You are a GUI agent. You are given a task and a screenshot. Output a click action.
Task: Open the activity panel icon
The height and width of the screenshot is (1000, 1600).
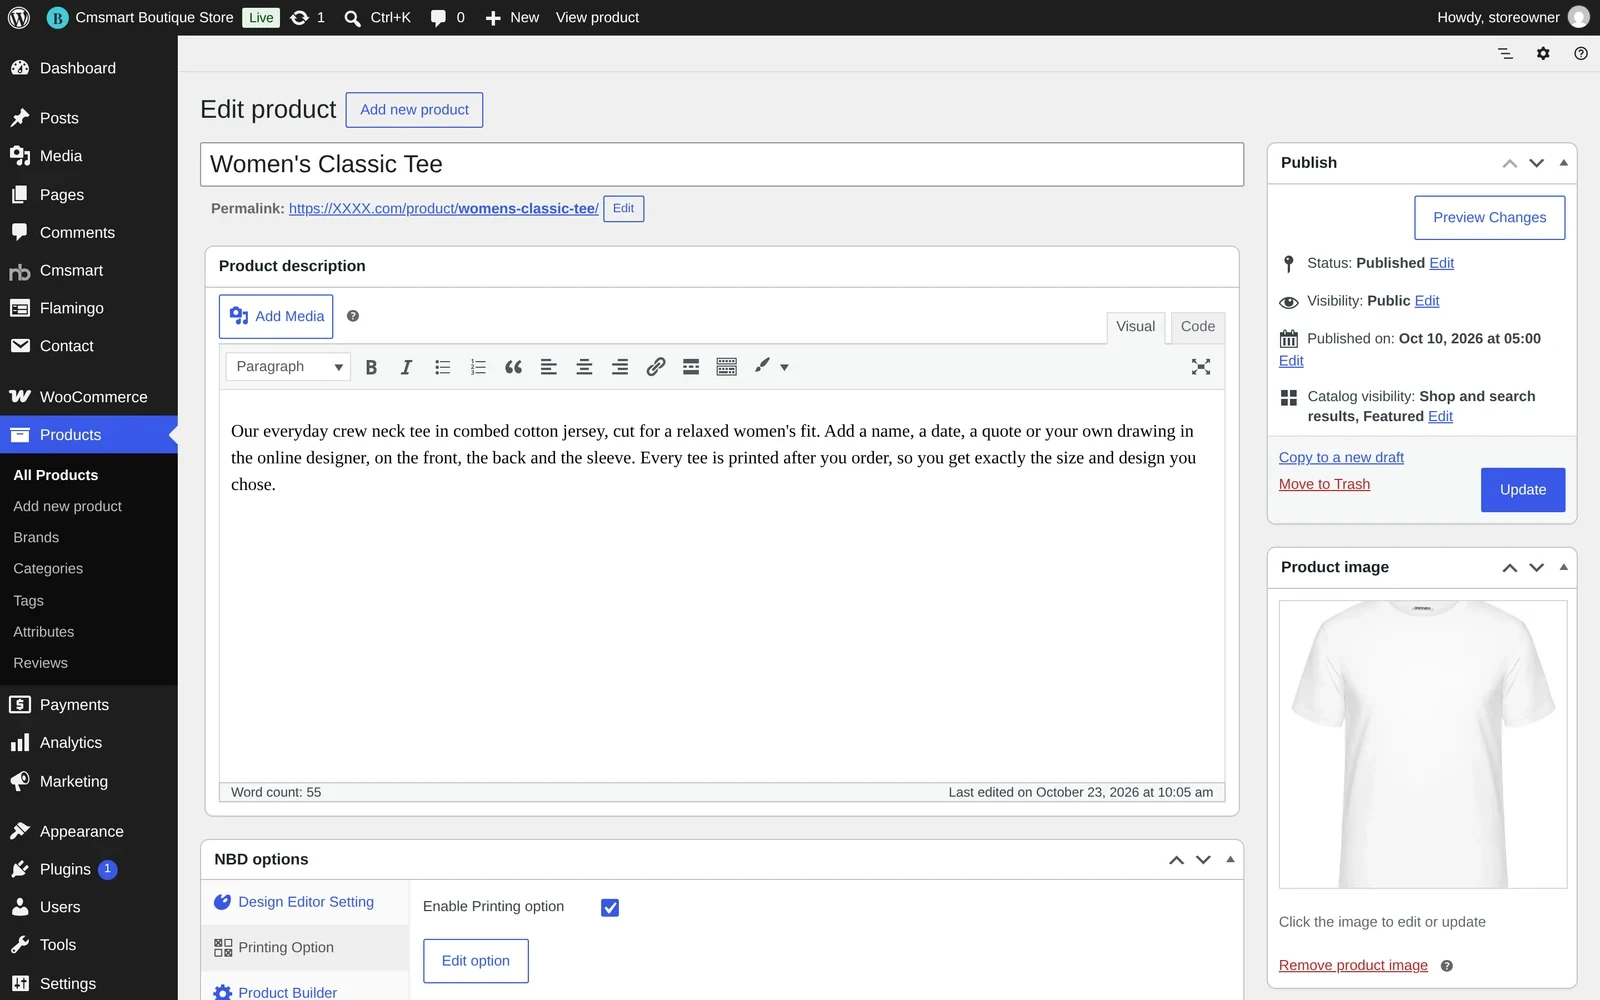(x=1505, y=54)
